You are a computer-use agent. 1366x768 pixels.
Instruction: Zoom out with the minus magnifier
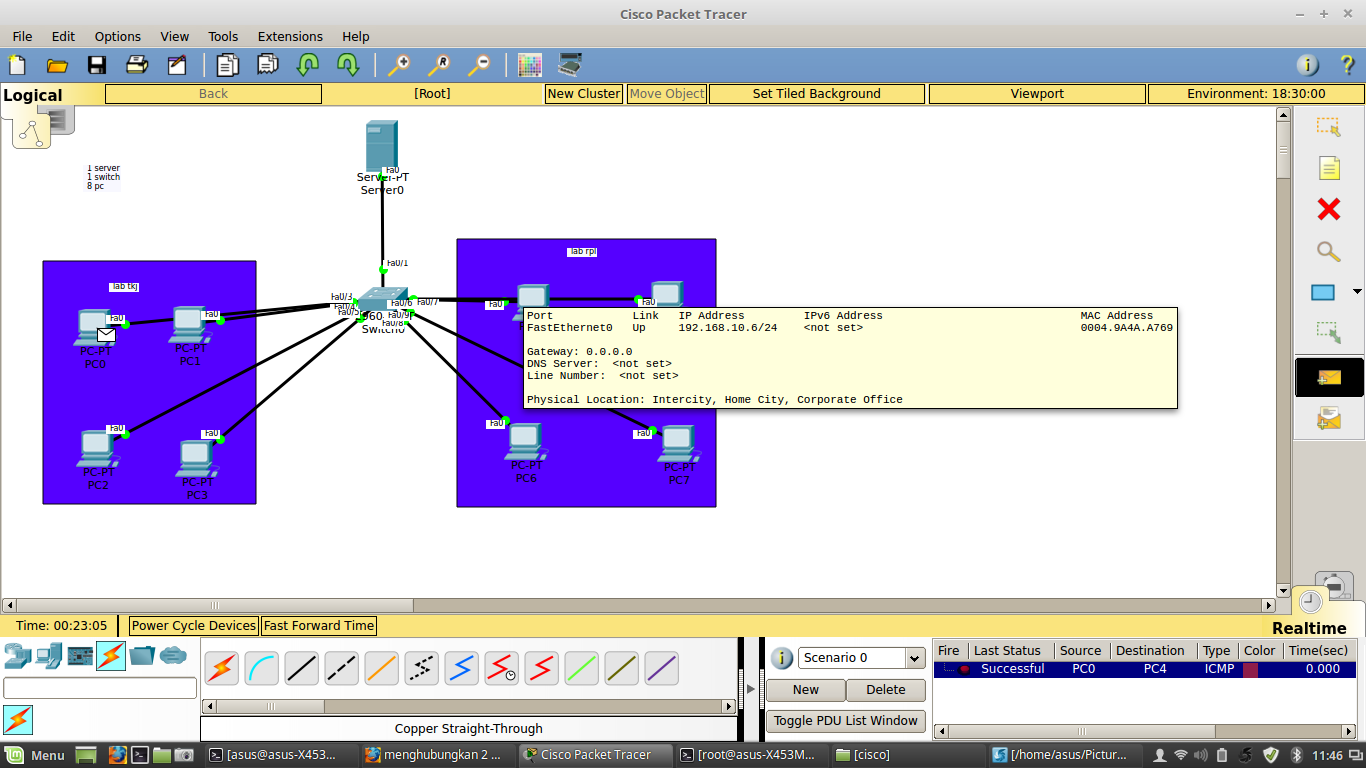pyautogui.click(x=479, y=65)
